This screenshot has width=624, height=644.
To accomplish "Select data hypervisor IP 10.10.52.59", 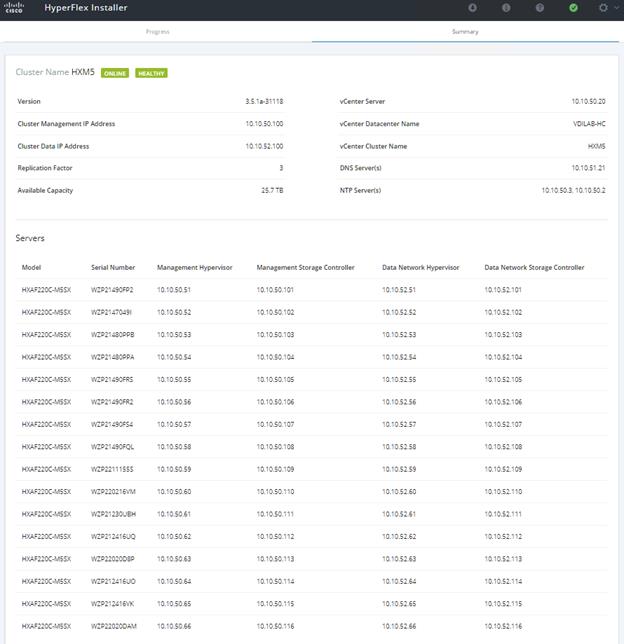I will pos(399,469).
